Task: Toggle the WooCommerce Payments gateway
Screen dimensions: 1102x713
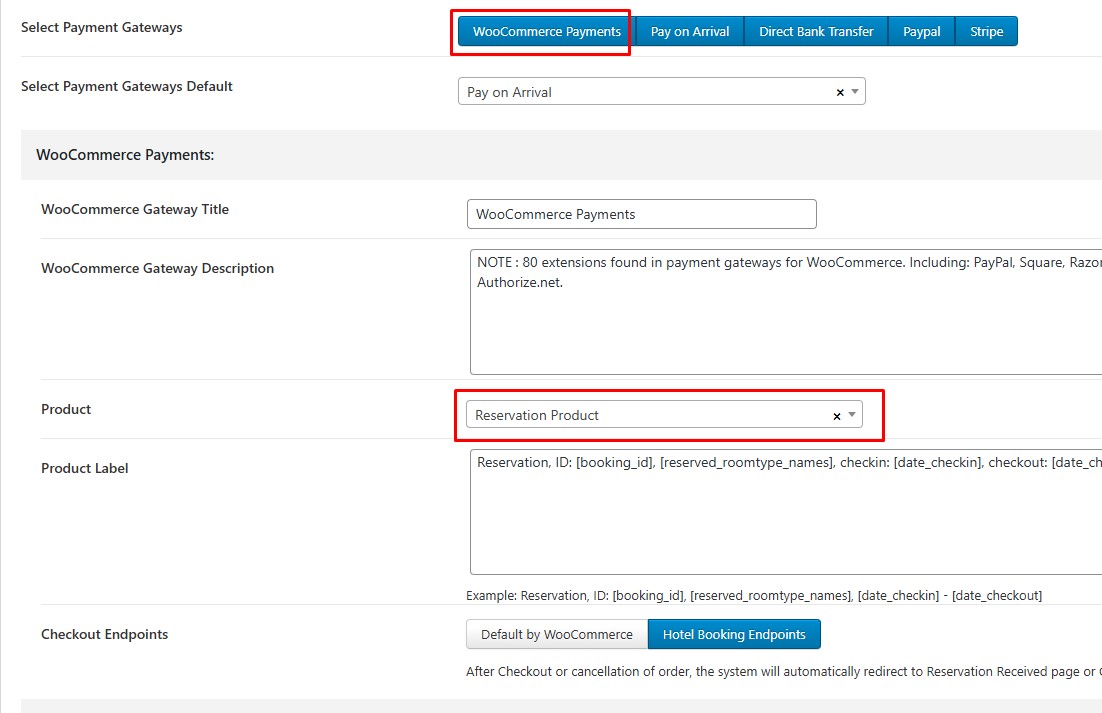Action: click(x=546, y=31)
